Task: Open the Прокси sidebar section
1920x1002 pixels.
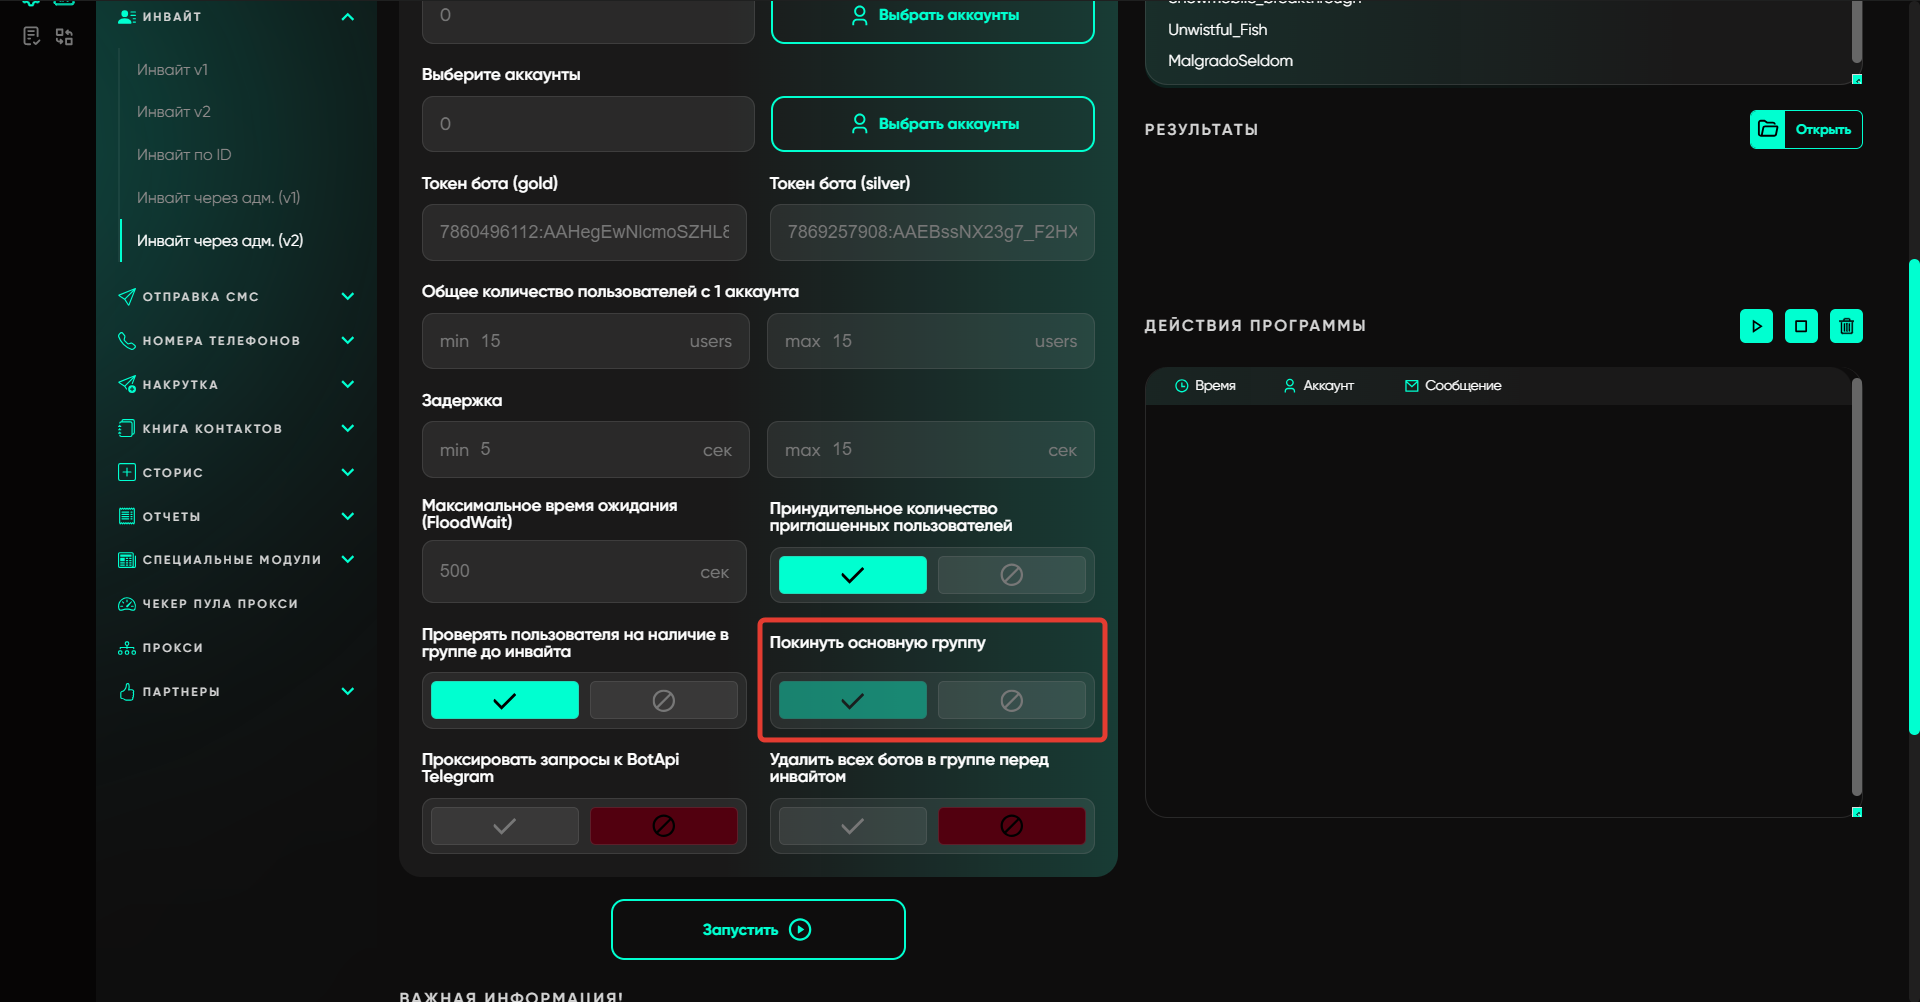Action: 172,648
